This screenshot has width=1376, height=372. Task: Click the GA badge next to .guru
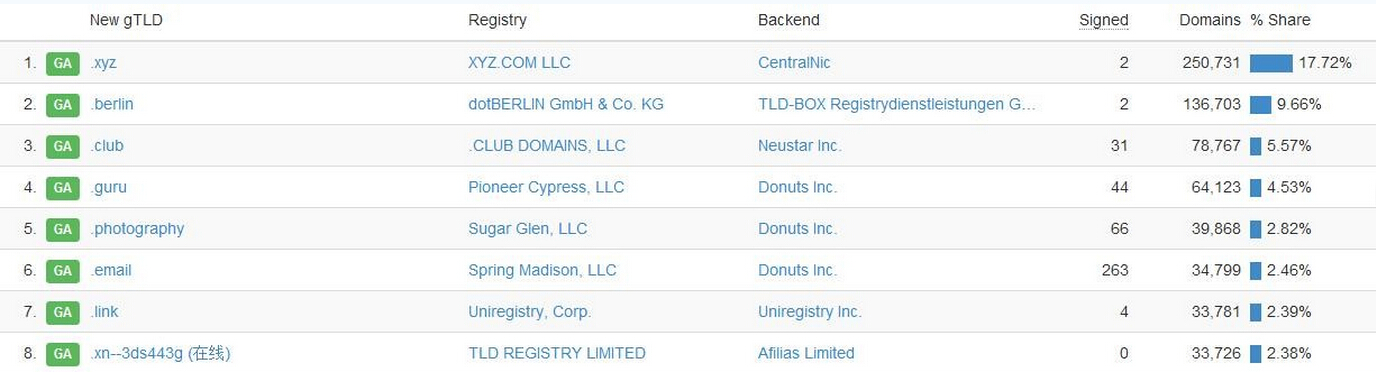click(x=63, y=188)
